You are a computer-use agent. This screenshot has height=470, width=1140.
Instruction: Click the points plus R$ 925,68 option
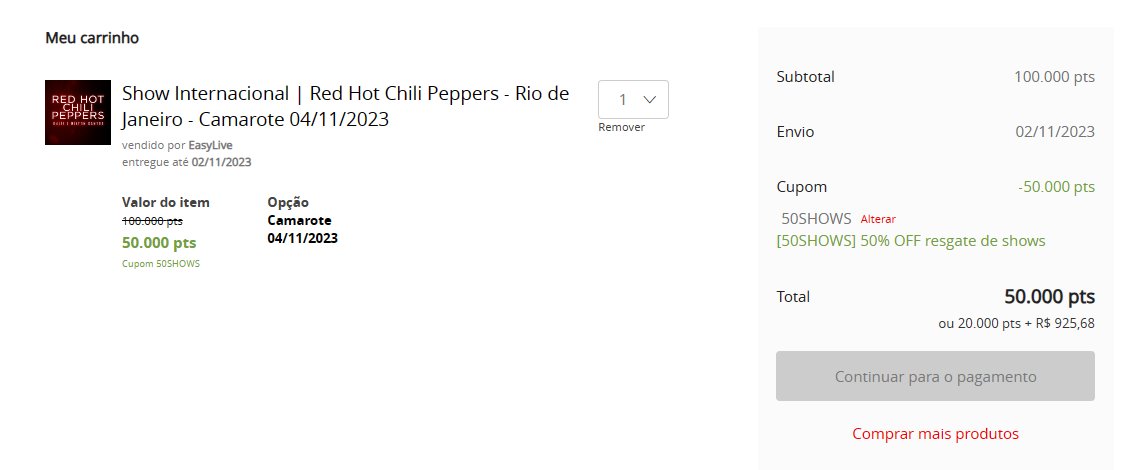point(1016,324)
